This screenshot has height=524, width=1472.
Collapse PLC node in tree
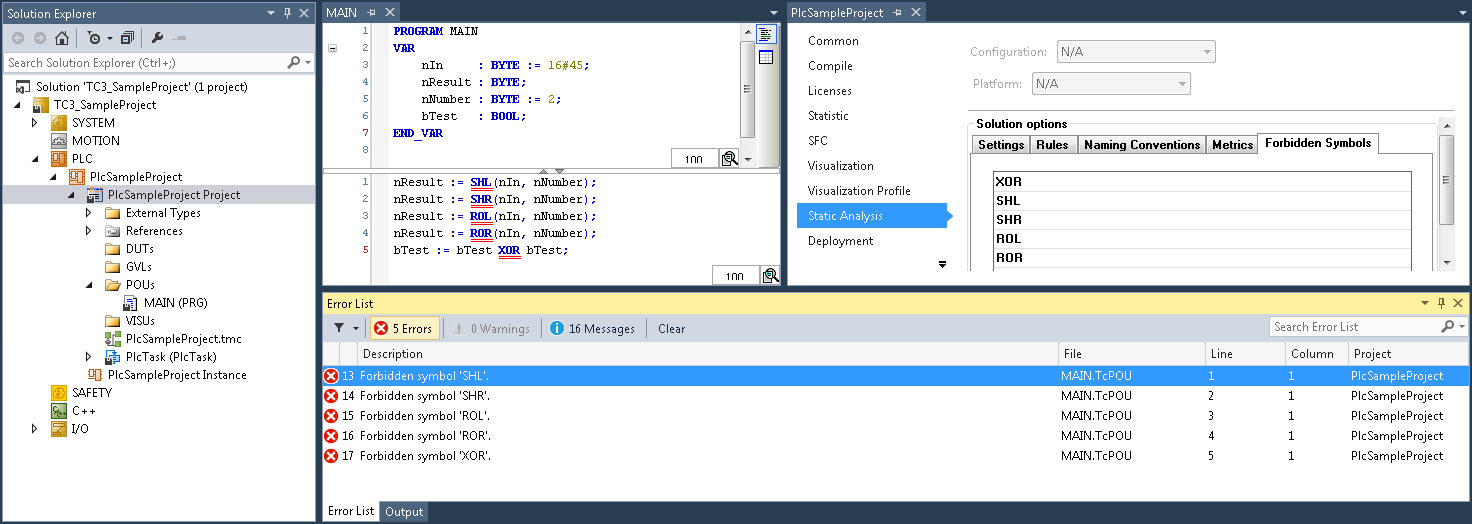click(34, 159)
